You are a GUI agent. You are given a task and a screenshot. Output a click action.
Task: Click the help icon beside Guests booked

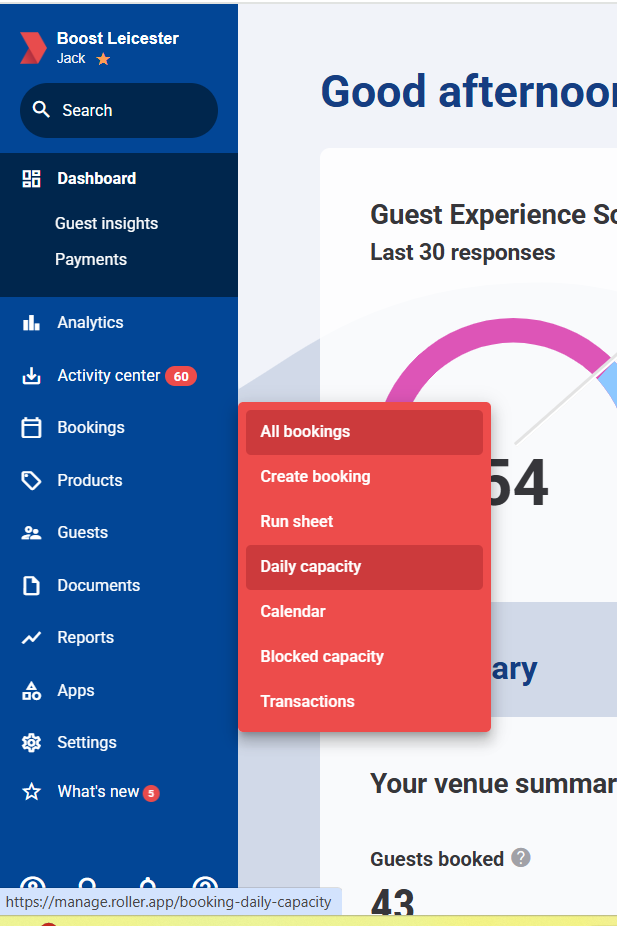(x=520, y=857)
